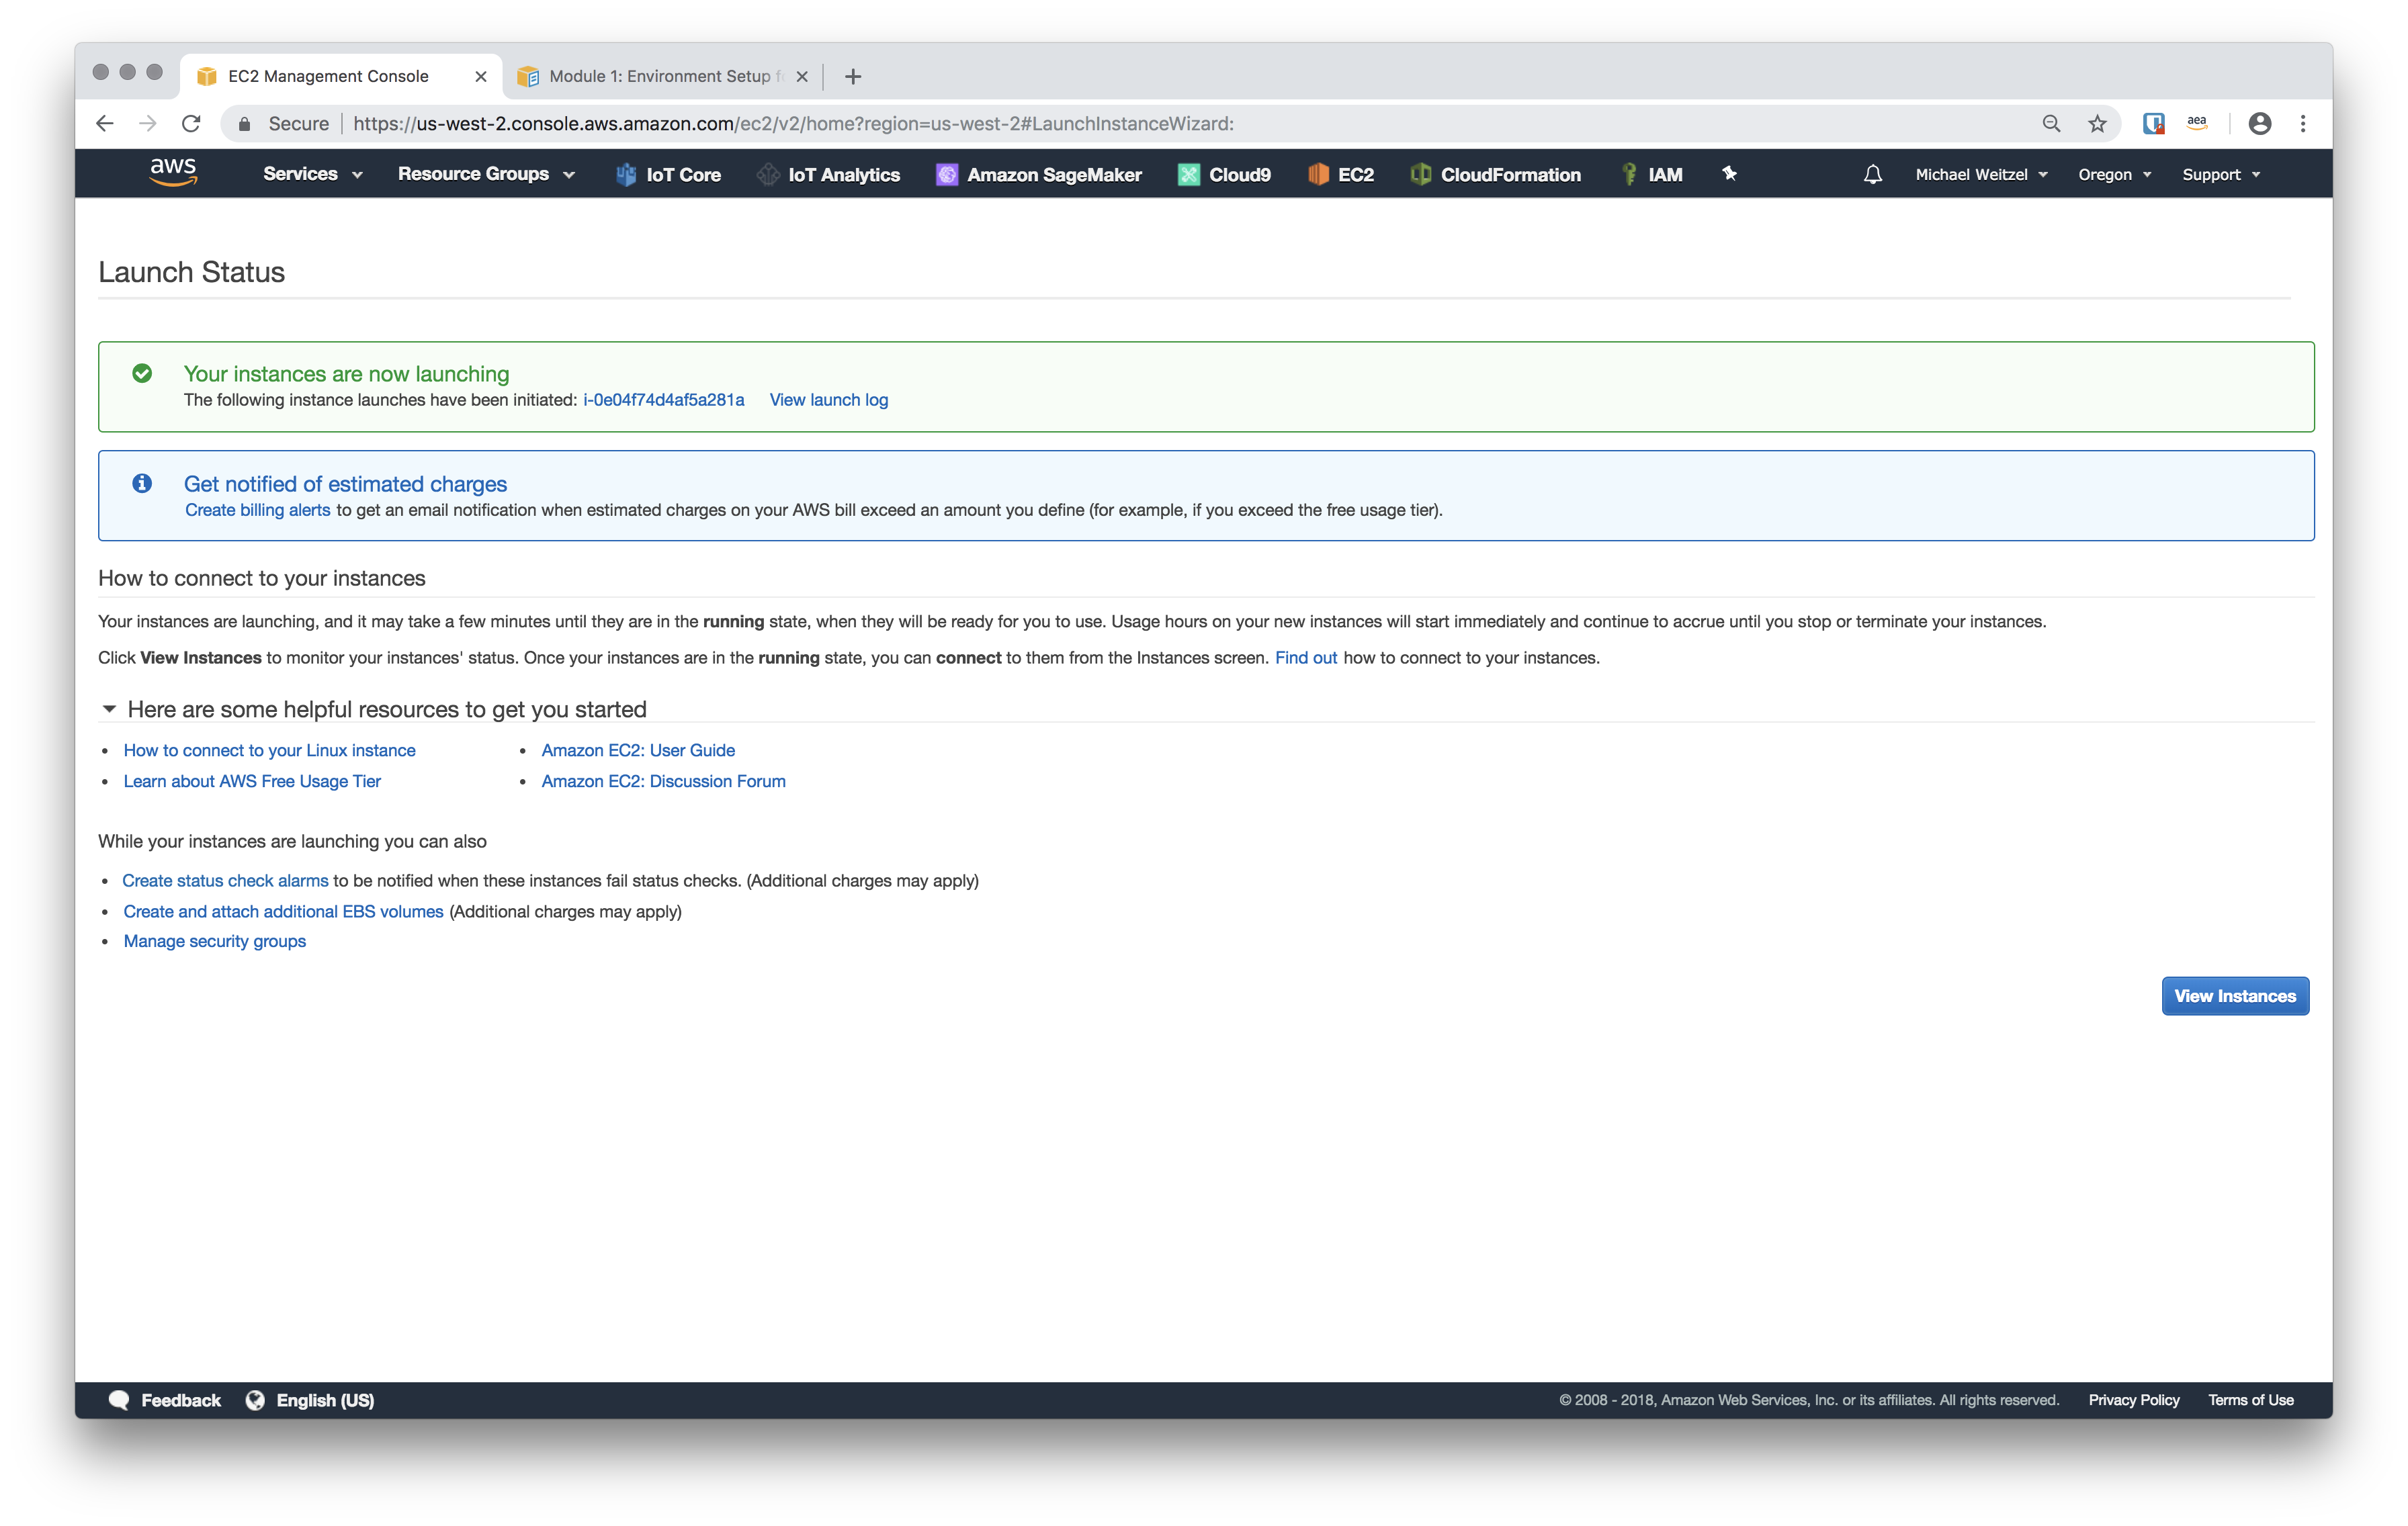This screenshot has width=2408, height=1526.
Task: Open the Amazon SageMaker shortcut
Action: click(1038, 174)
